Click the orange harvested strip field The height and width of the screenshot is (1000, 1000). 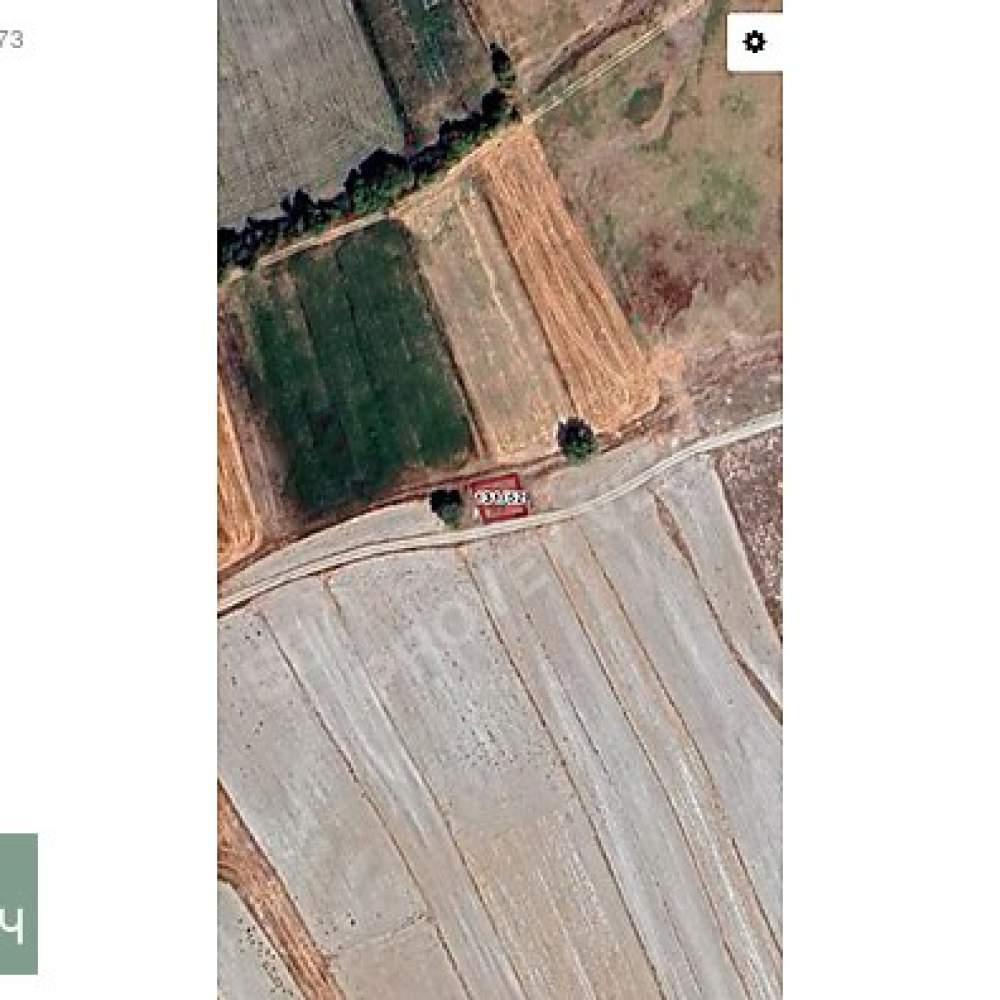564,281
